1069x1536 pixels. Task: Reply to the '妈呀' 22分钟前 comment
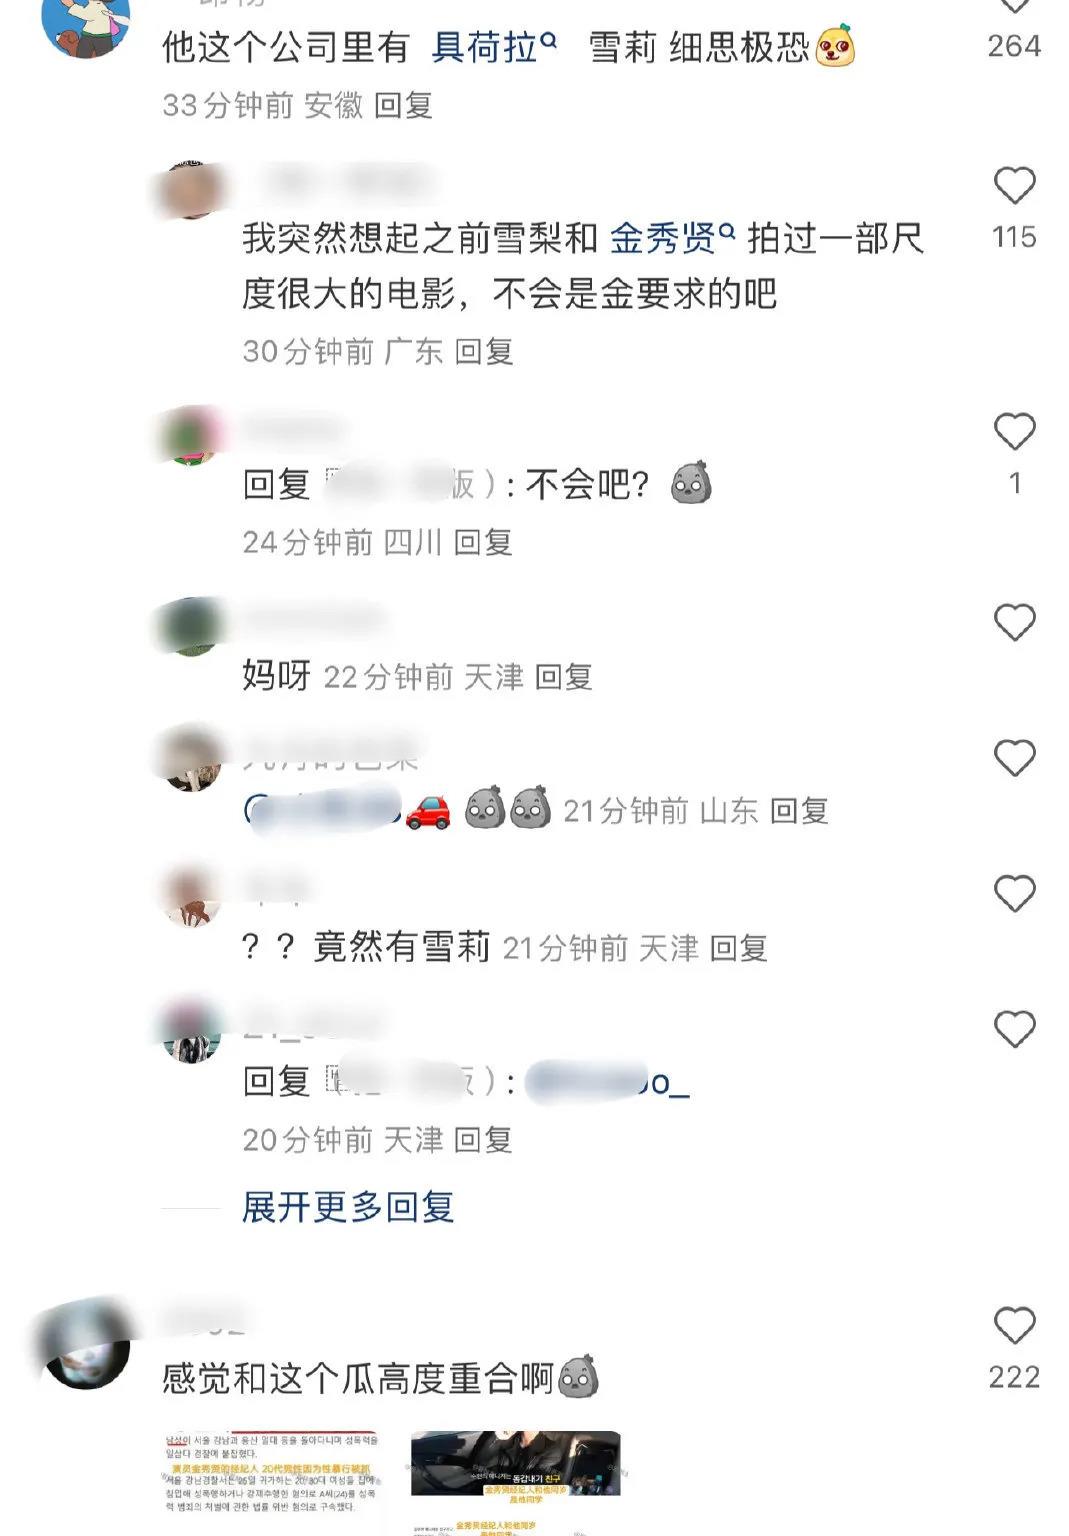click(x=564, y=677)
